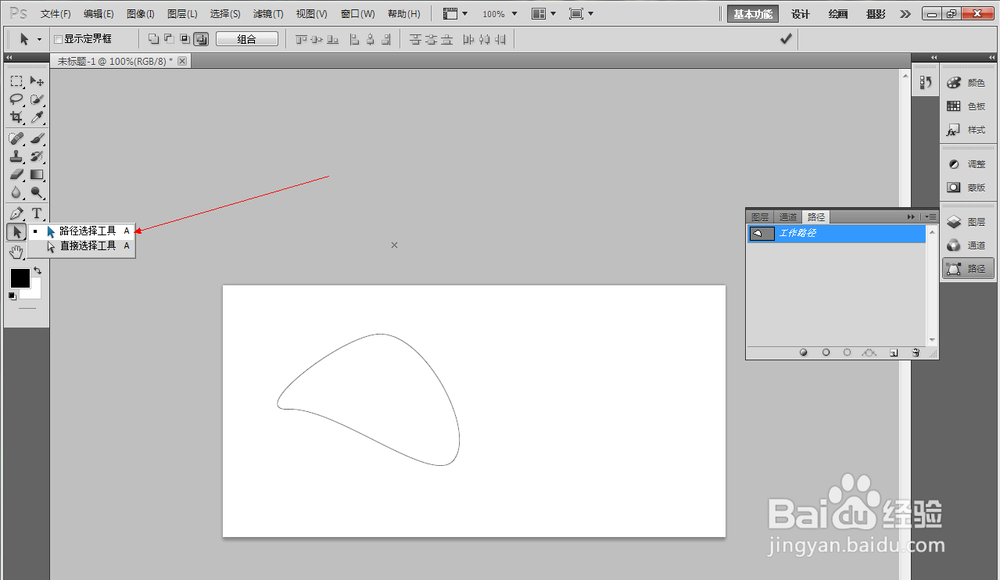Select the Gradient tool
Viewport: 1000px width, 580px height.
coord(37,174)
